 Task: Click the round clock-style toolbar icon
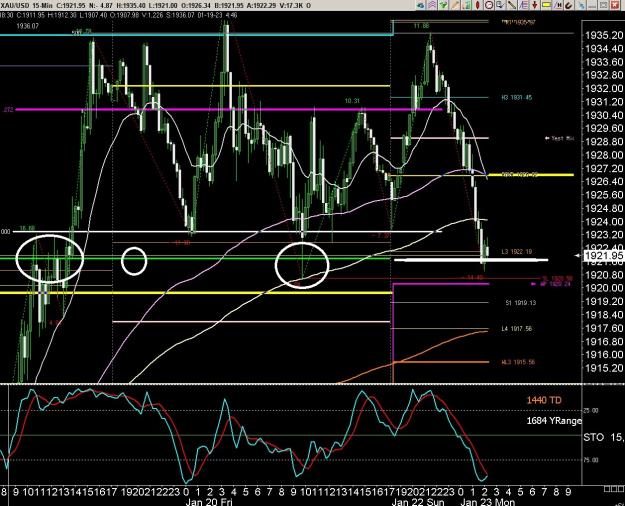point(489,5)
